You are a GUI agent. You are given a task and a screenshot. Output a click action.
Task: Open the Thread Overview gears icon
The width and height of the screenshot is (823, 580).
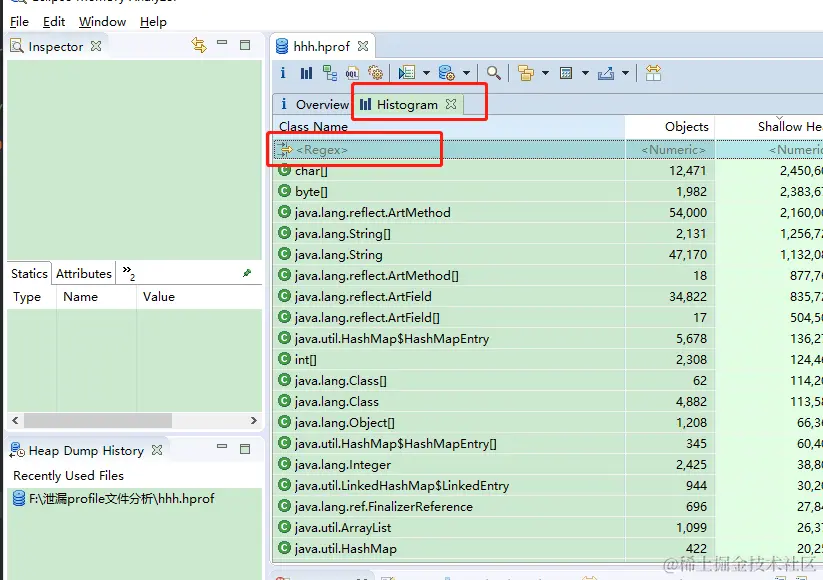[375, 73]
